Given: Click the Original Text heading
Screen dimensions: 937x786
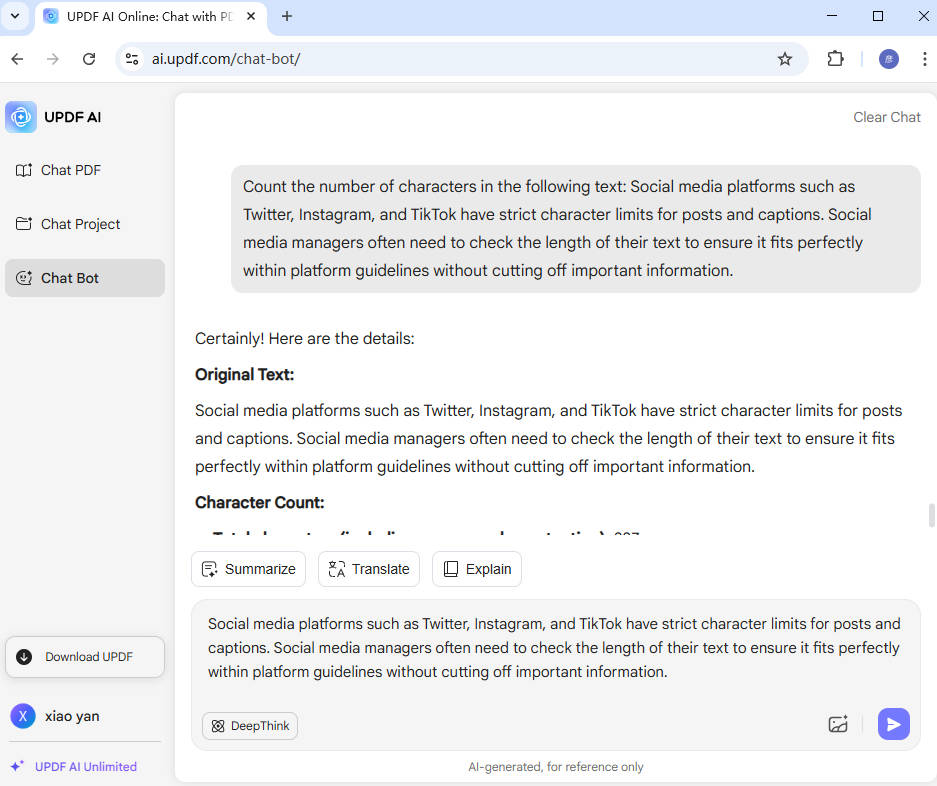Looking at the screenshot, I should (x=244, y=375).
